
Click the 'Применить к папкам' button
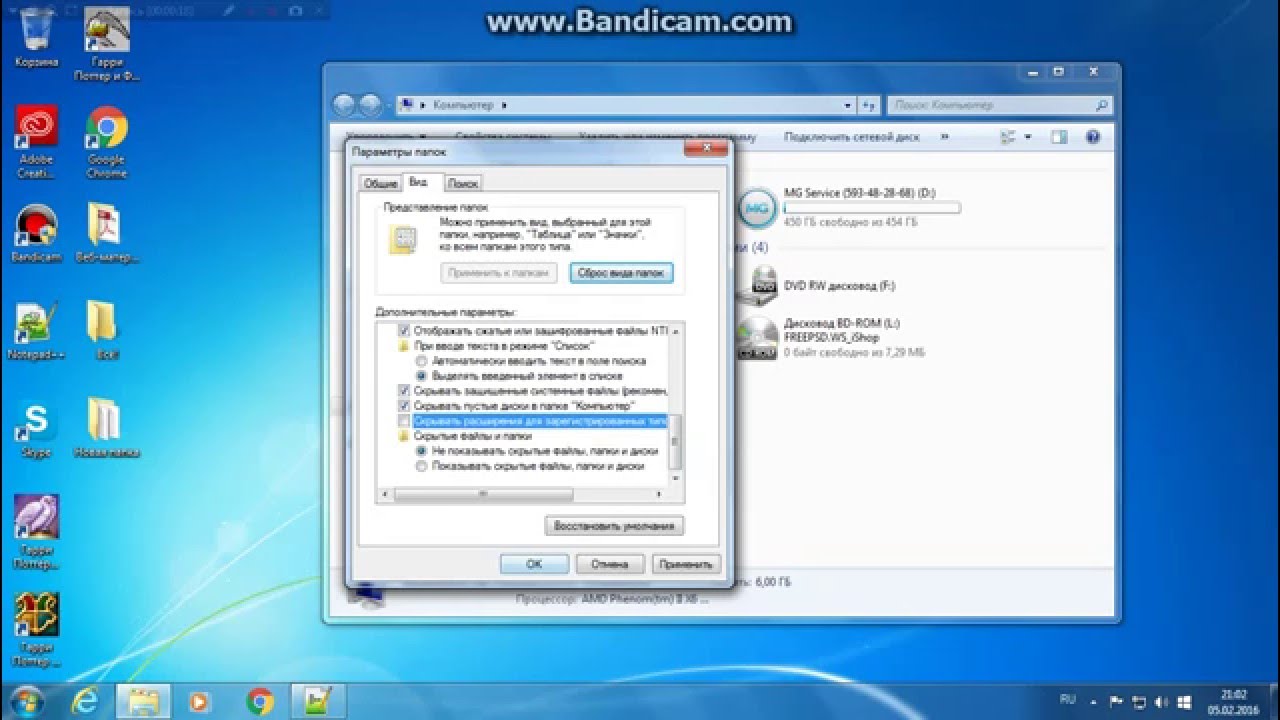498,272
